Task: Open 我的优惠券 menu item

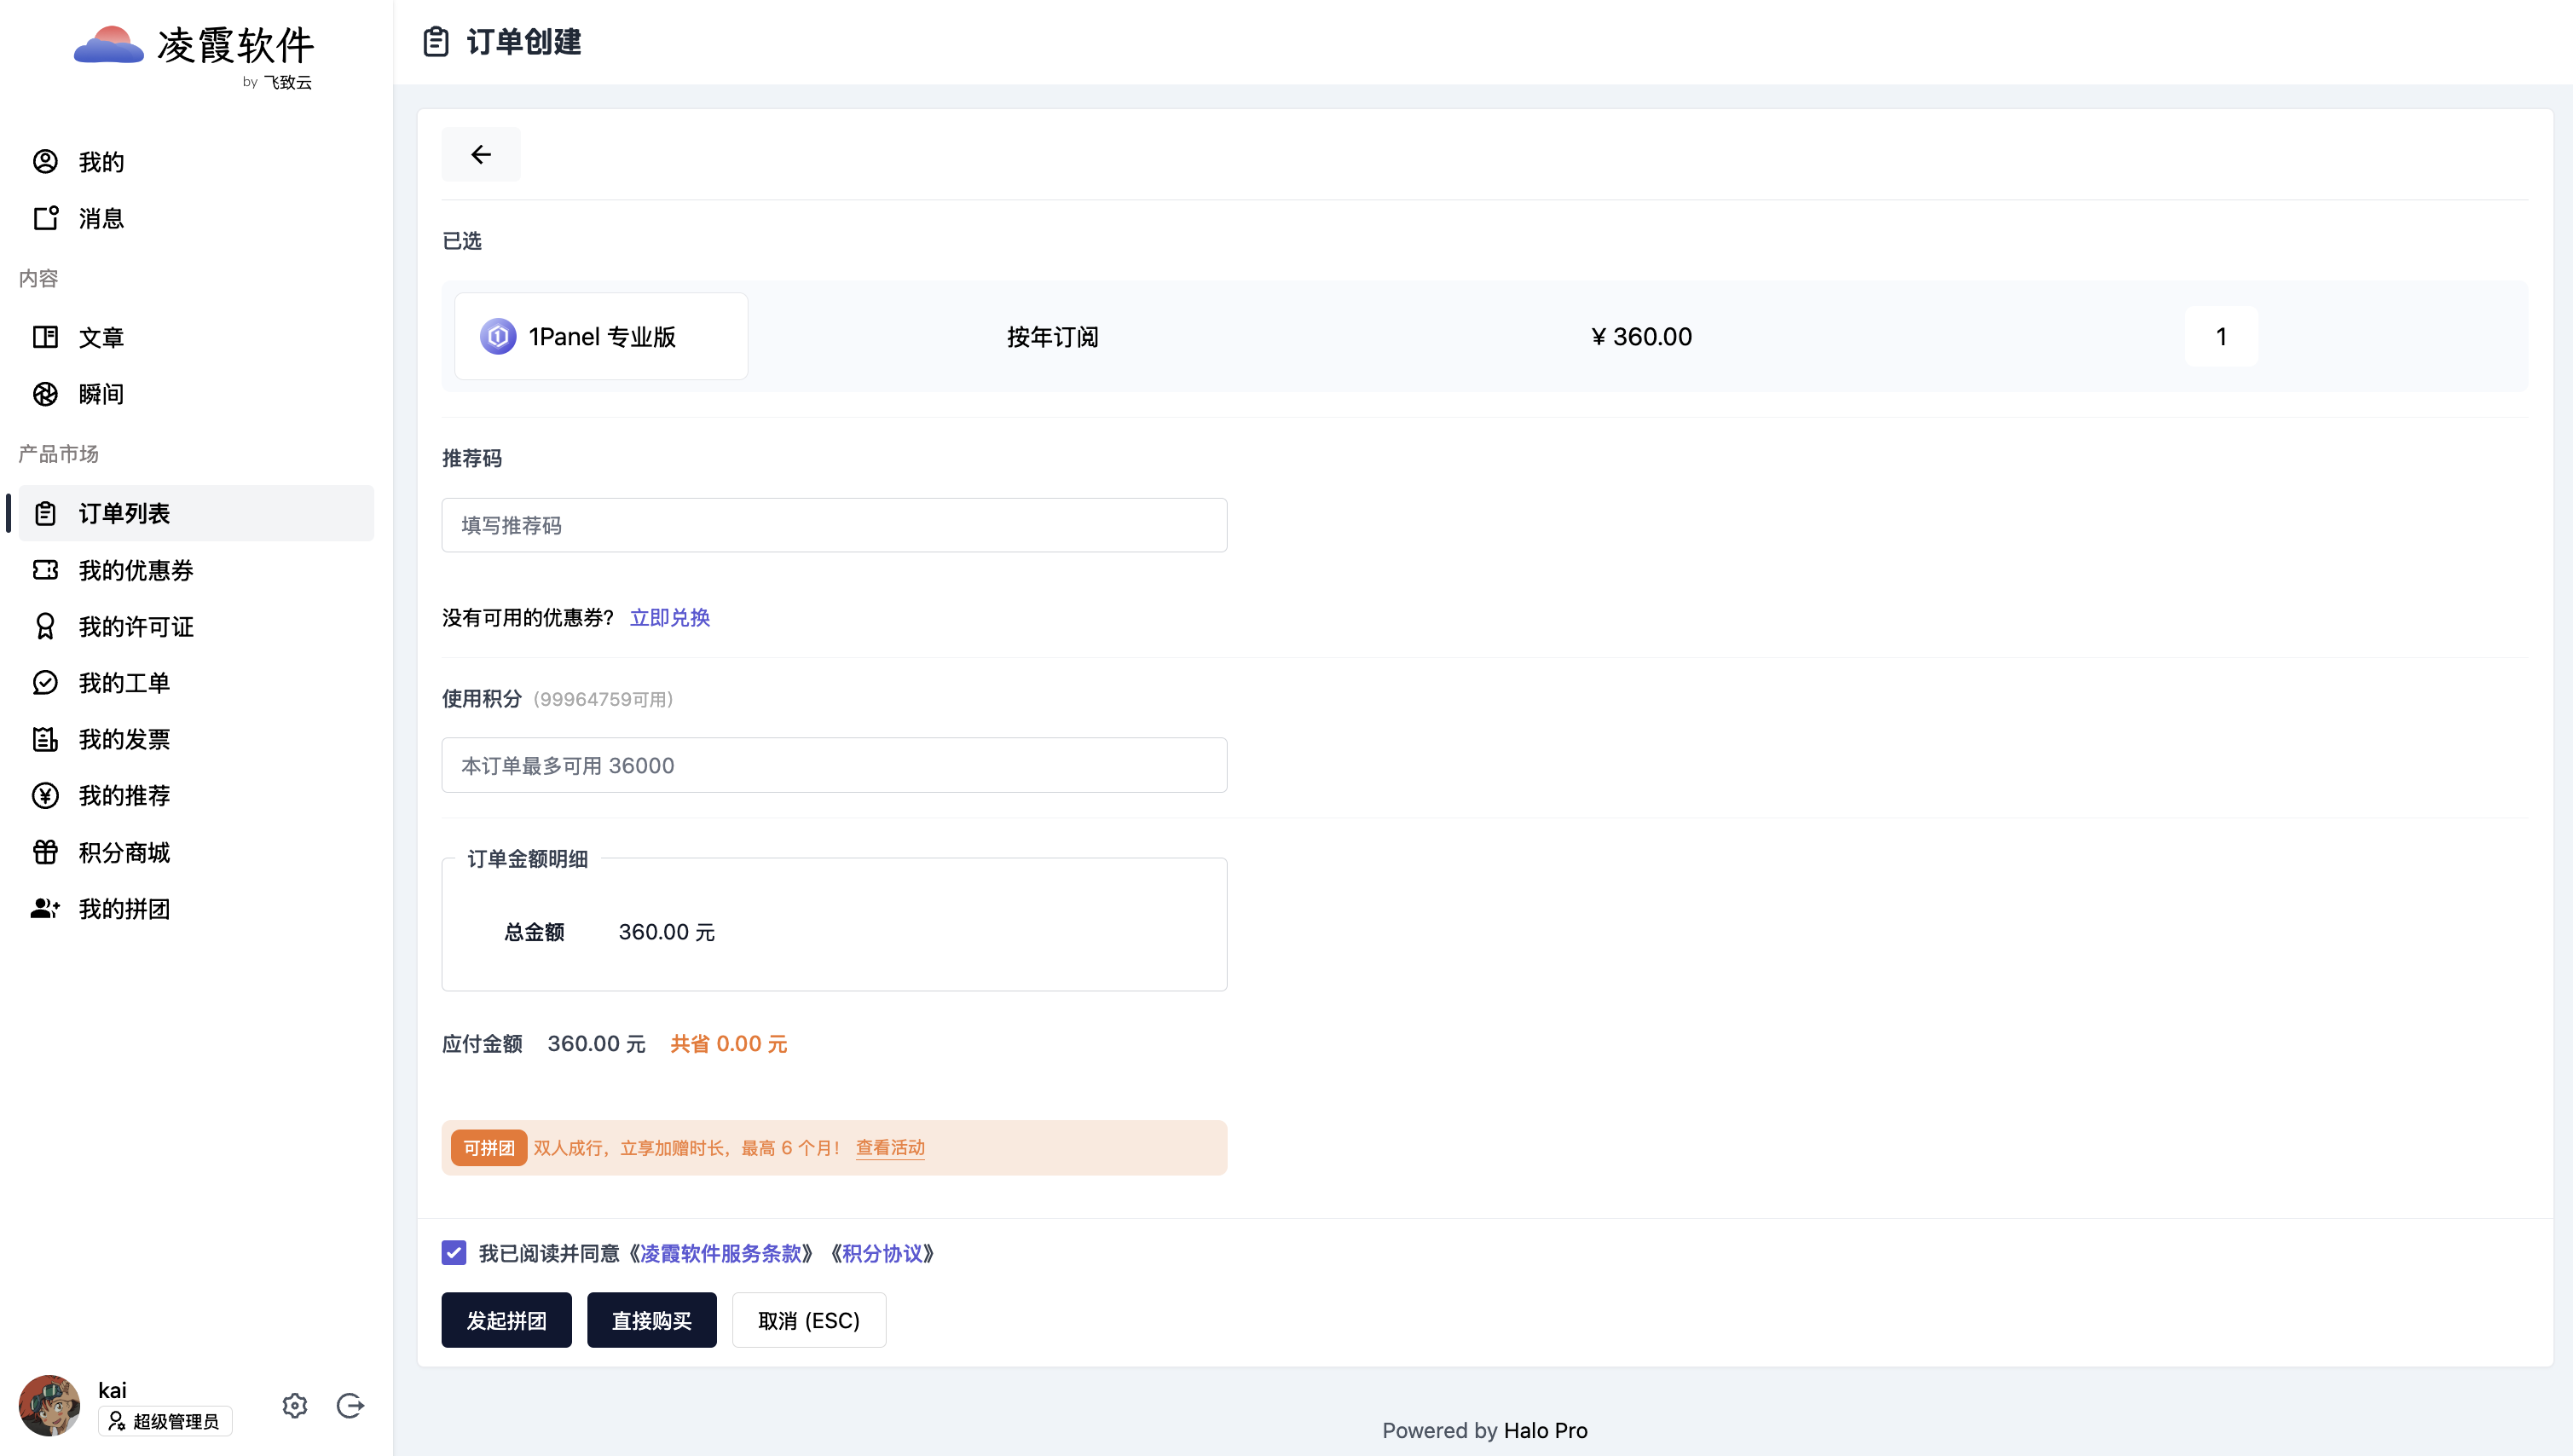Action: point(196,570)
